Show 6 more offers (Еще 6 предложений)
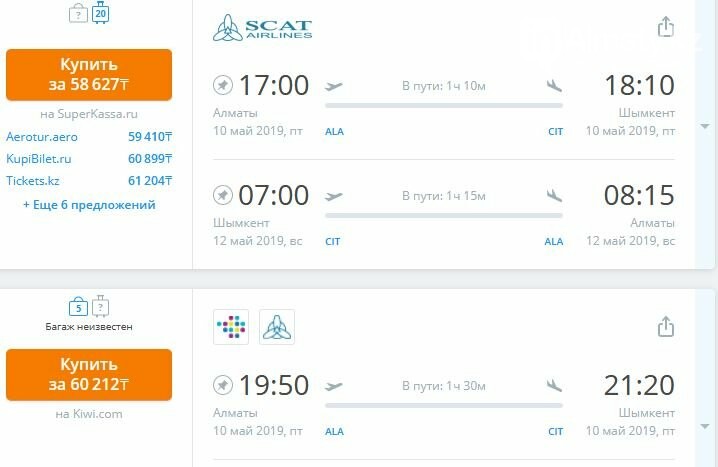Screen dimensions: 718x467 89,205
